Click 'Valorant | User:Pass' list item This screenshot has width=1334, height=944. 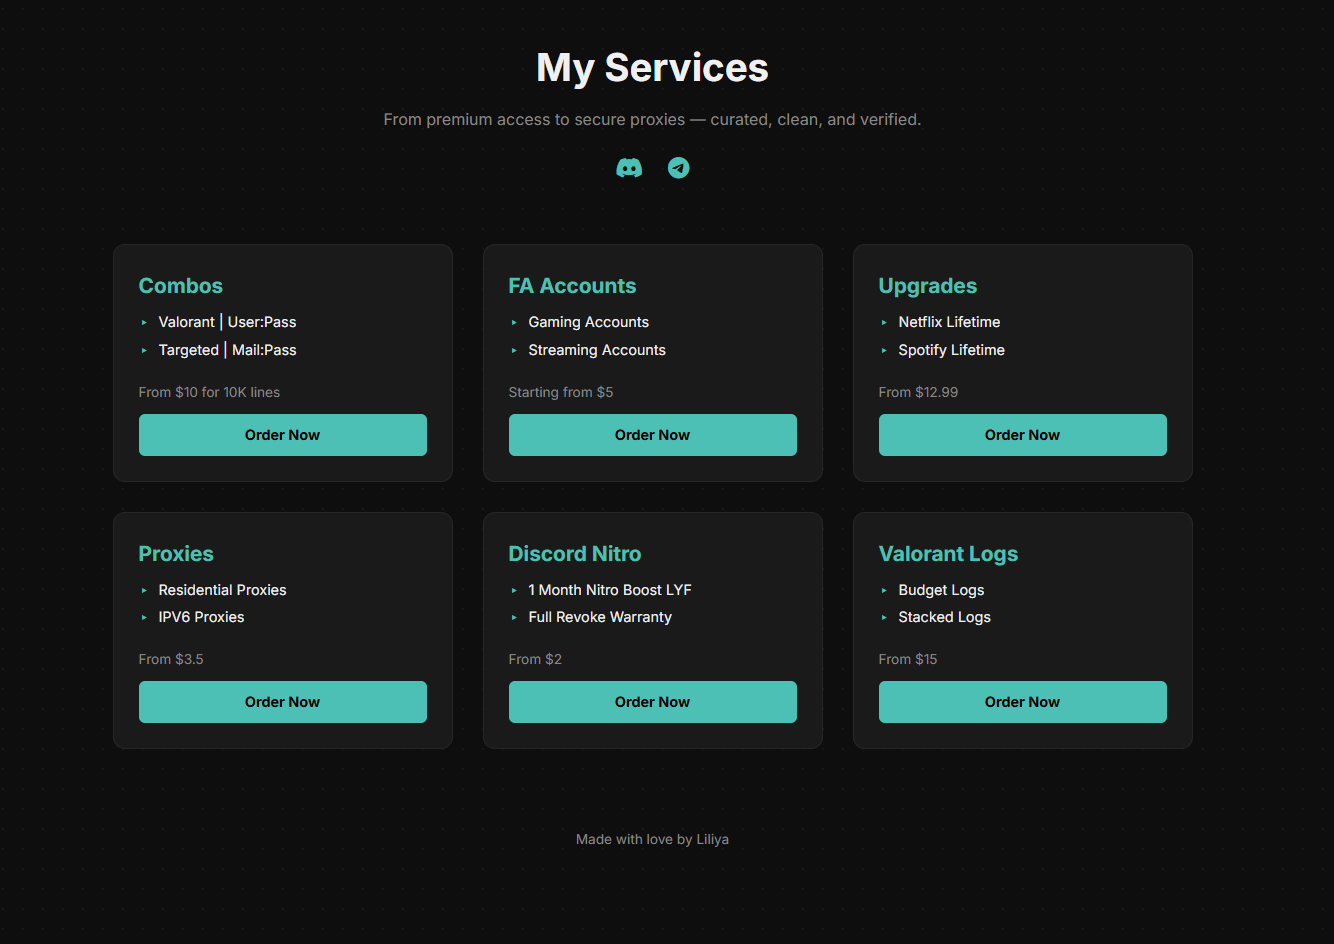227,322
